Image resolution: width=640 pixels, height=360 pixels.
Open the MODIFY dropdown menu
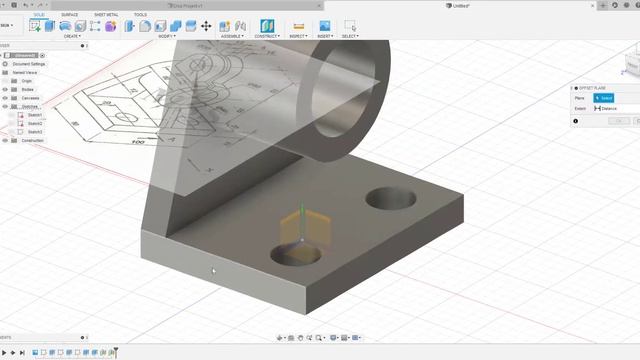coord(167,36)
